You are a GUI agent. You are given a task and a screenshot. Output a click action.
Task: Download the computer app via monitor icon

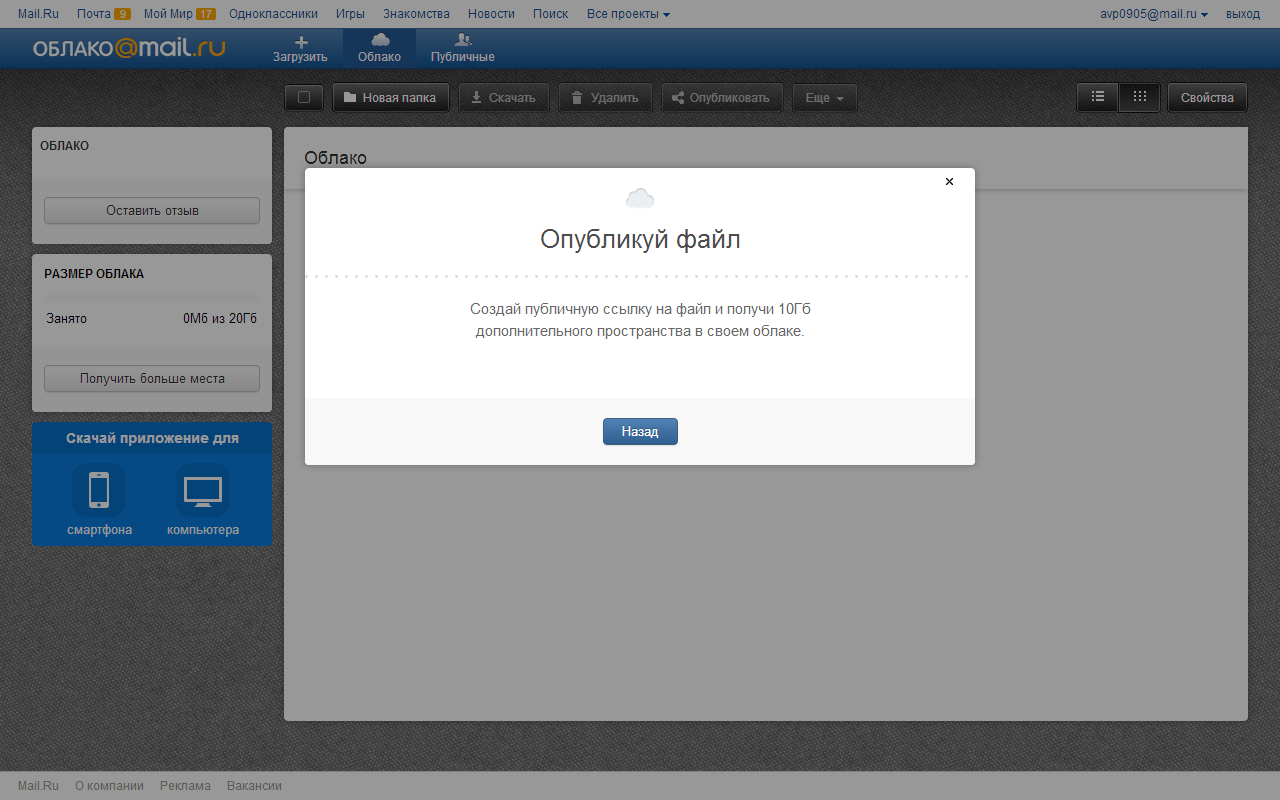click(x=203, y=491)
